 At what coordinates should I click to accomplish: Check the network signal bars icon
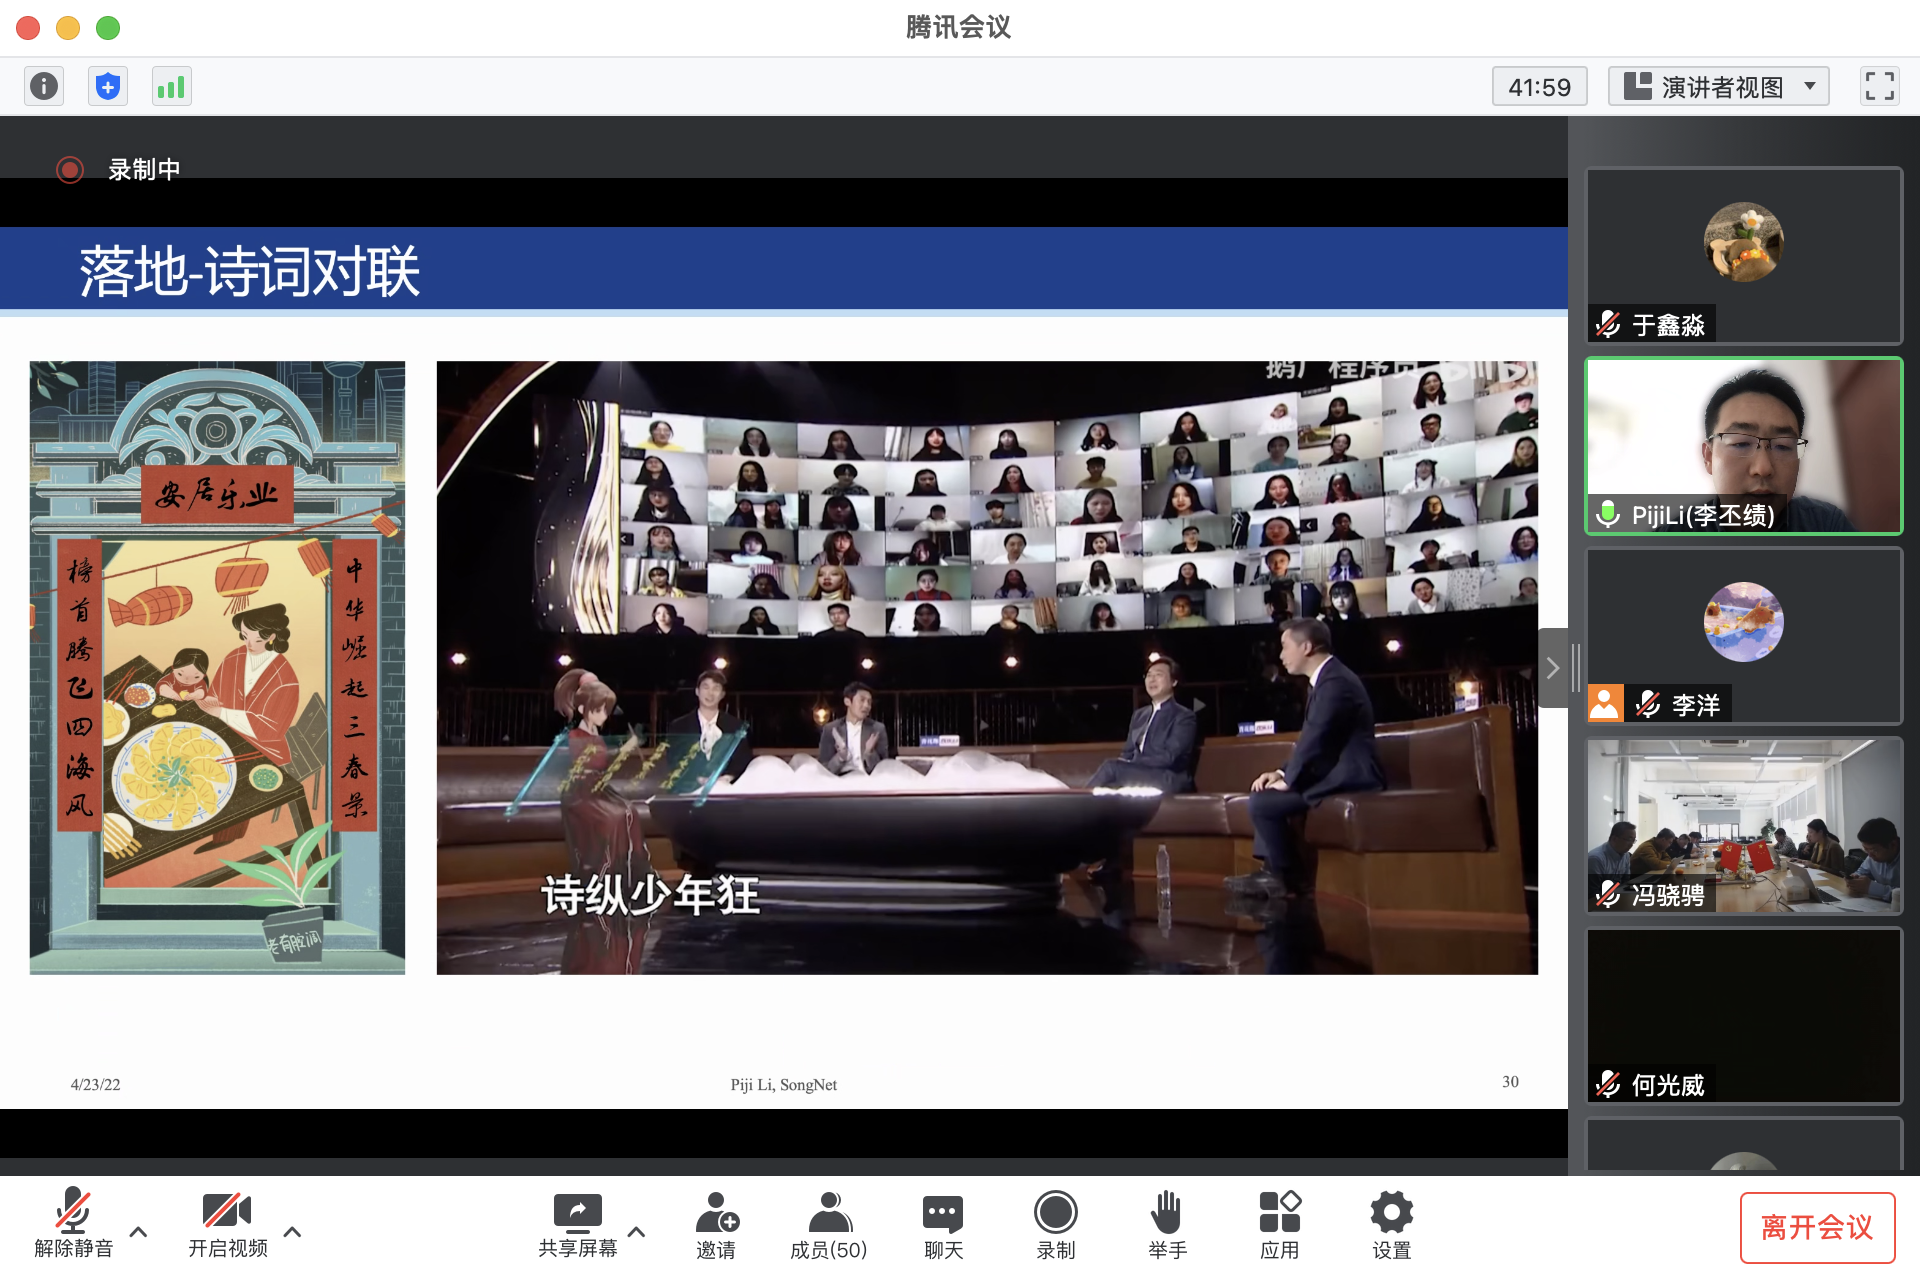coord(171,86)
